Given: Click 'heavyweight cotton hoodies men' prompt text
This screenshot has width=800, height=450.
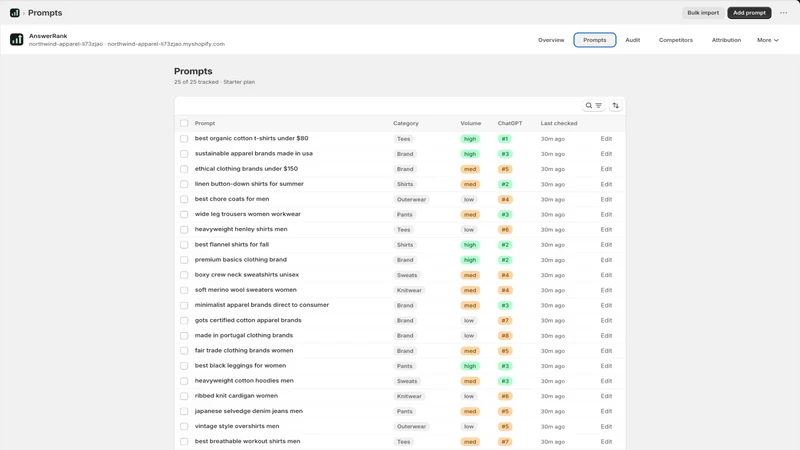Looking at the screenshot, I should [244, 381].
